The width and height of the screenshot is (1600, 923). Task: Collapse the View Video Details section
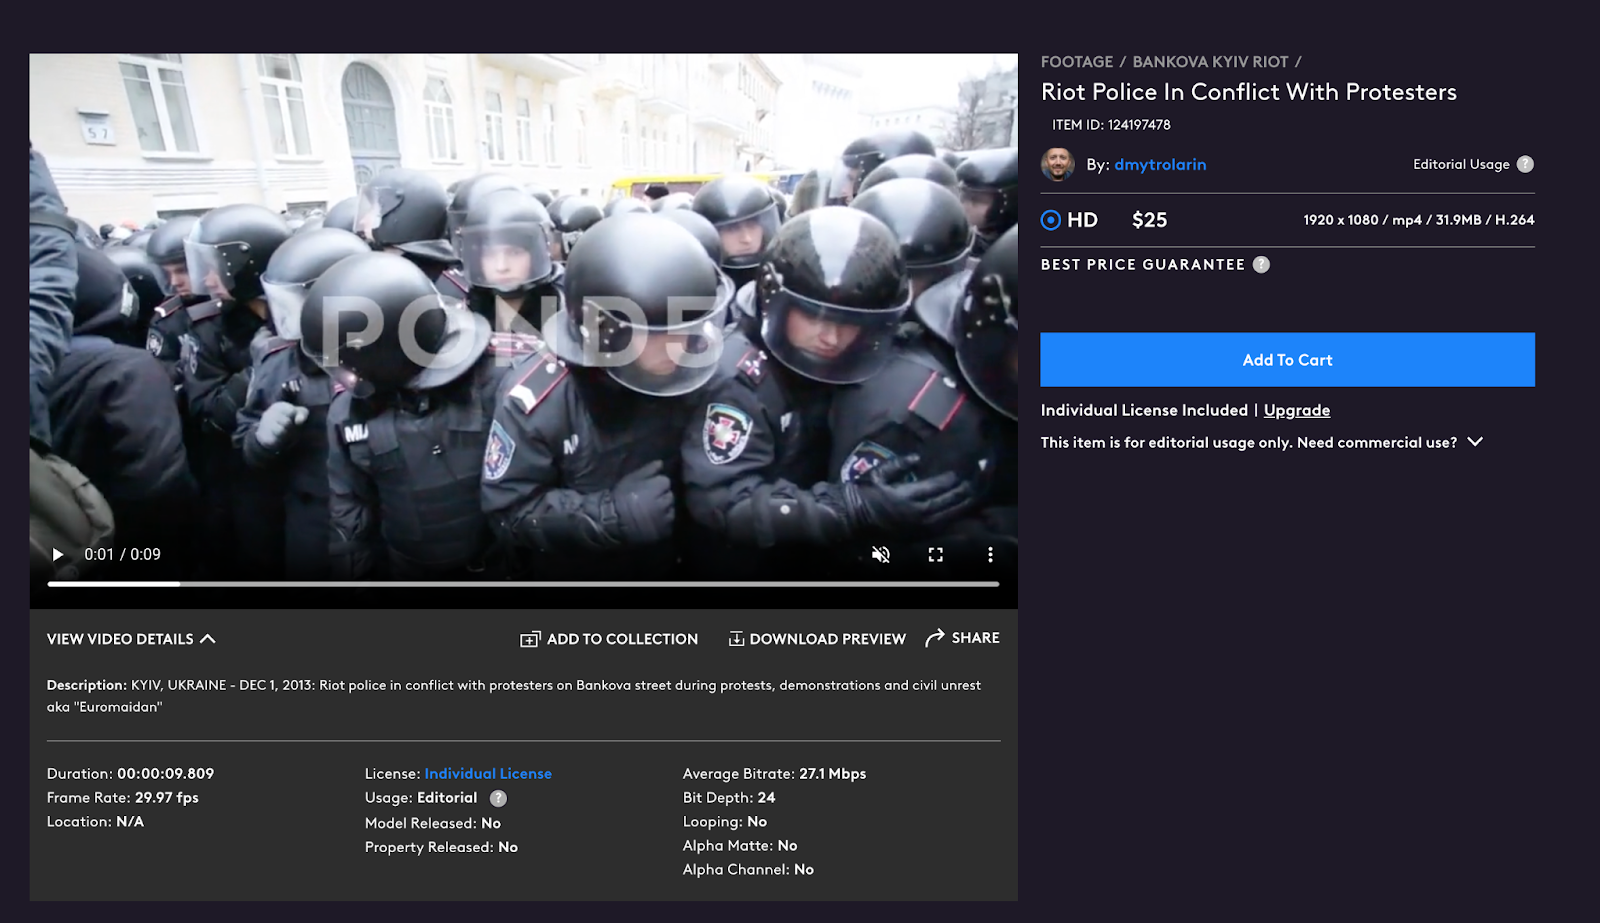point(131,639)
